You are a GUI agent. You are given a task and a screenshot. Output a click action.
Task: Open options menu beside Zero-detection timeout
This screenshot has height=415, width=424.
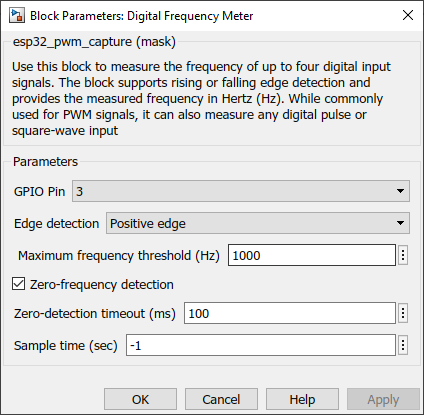[x=403, y=313]
